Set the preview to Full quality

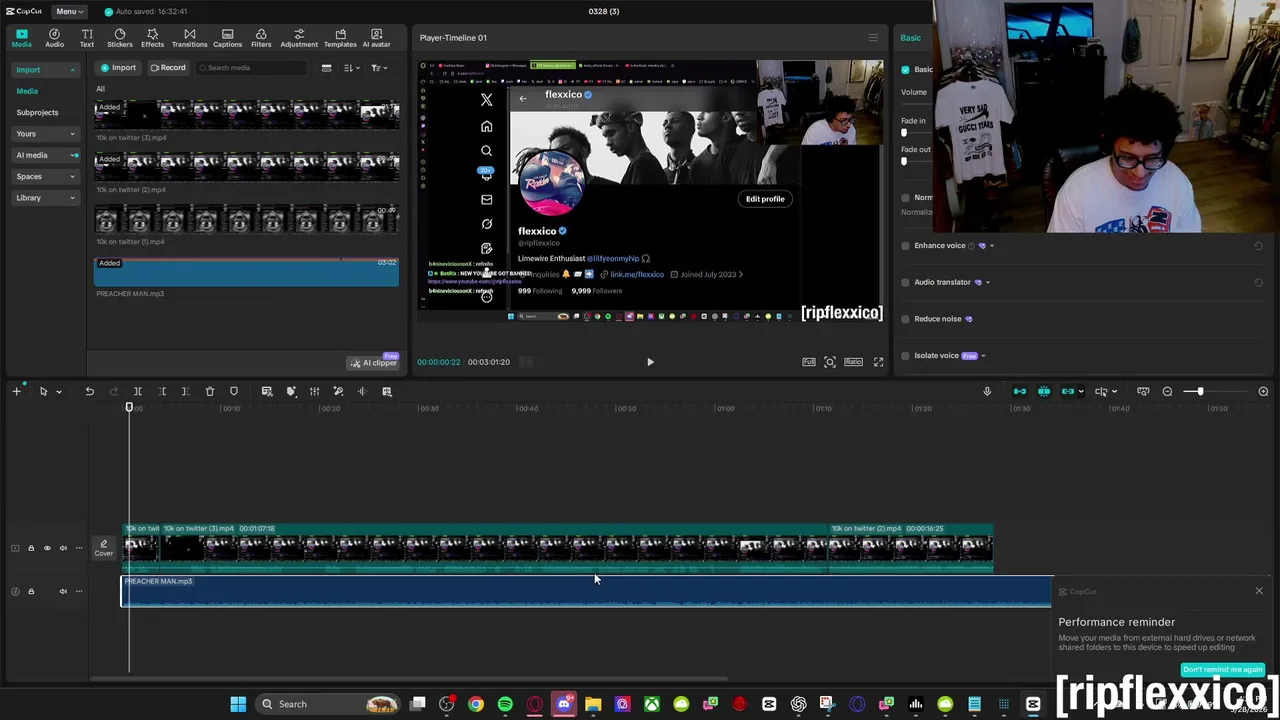[808, 362]
